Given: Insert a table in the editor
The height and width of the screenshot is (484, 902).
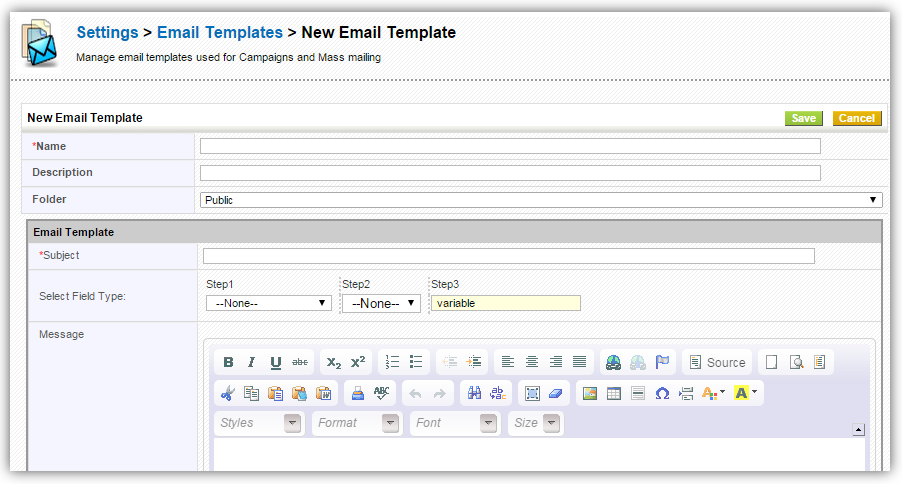Looking at the screenshot, I should coord(614,393).
